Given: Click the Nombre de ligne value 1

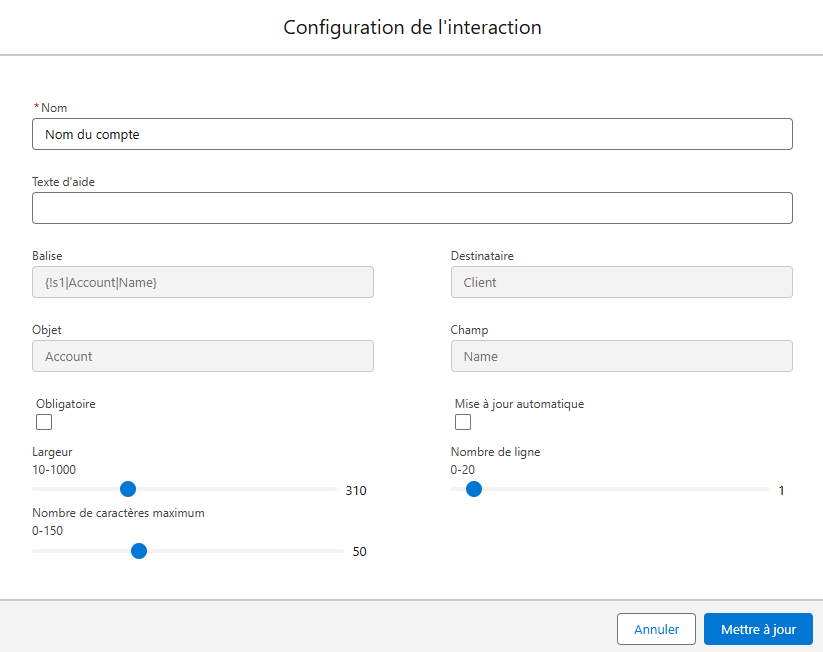Looking at the screenshot, I should coord(782,490).
